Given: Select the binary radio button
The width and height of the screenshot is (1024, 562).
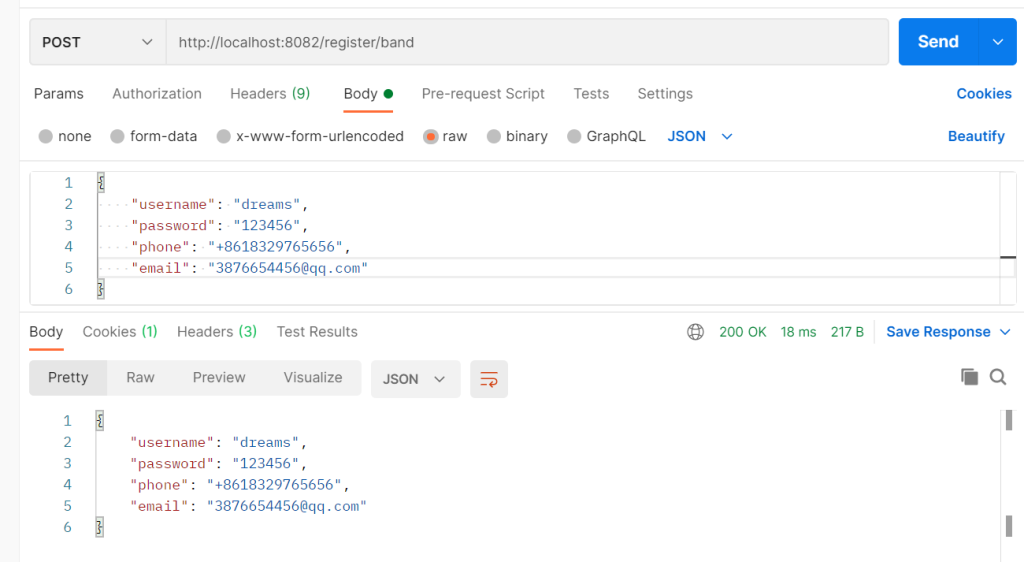Looking at the screenshot, I should (x=494, y=136).
